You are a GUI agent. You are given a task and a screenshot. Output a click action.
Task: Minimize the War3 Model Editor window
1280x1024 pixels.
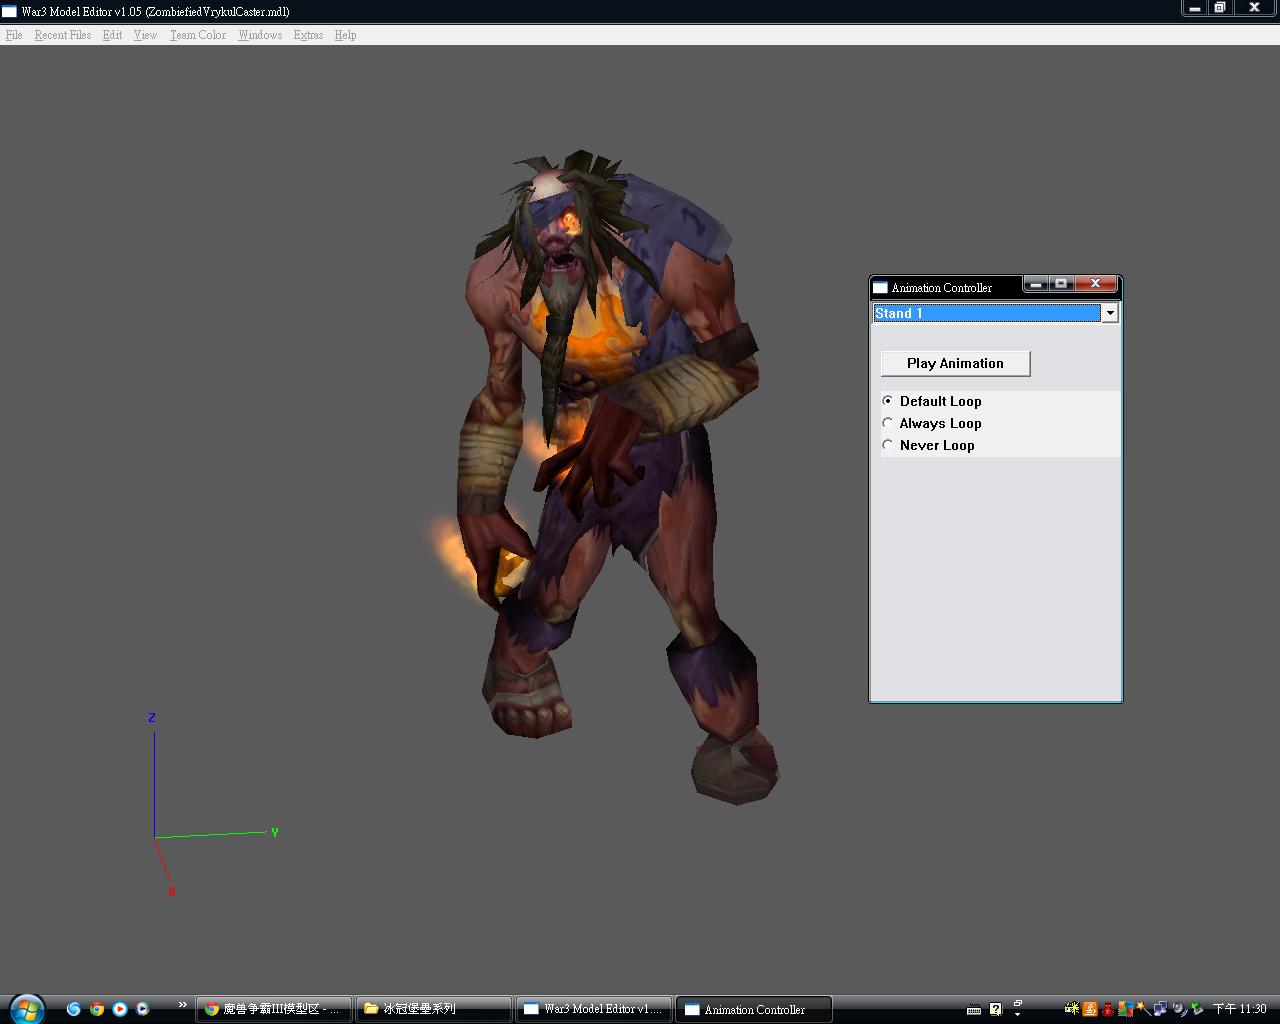pyautogui.click(x=1195, y=8)
